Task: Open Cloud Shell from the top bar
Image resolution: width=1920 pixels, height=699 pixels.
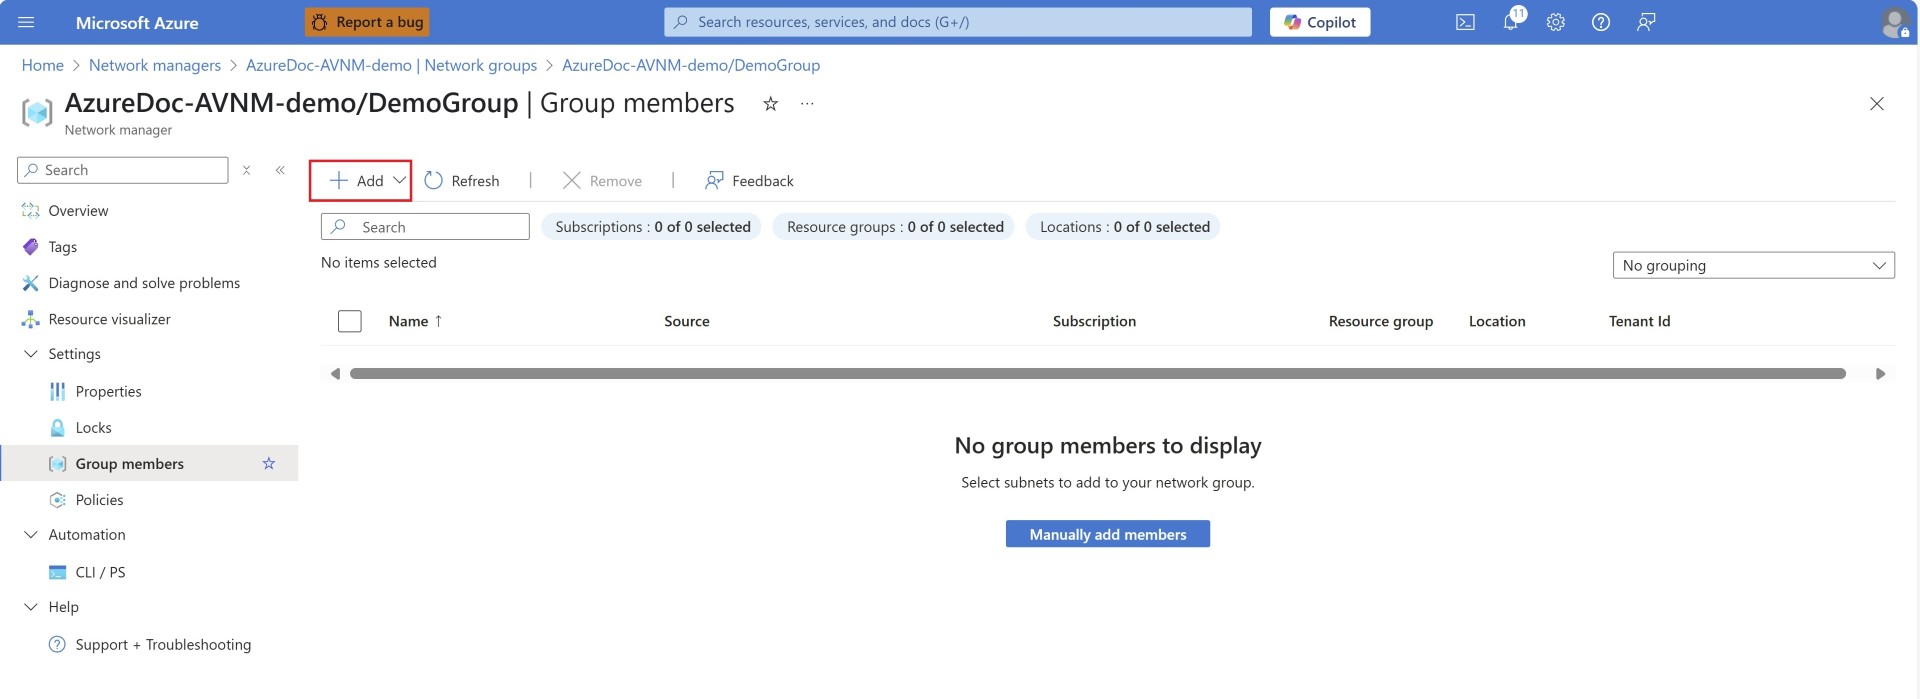Action: point(1465,22)
